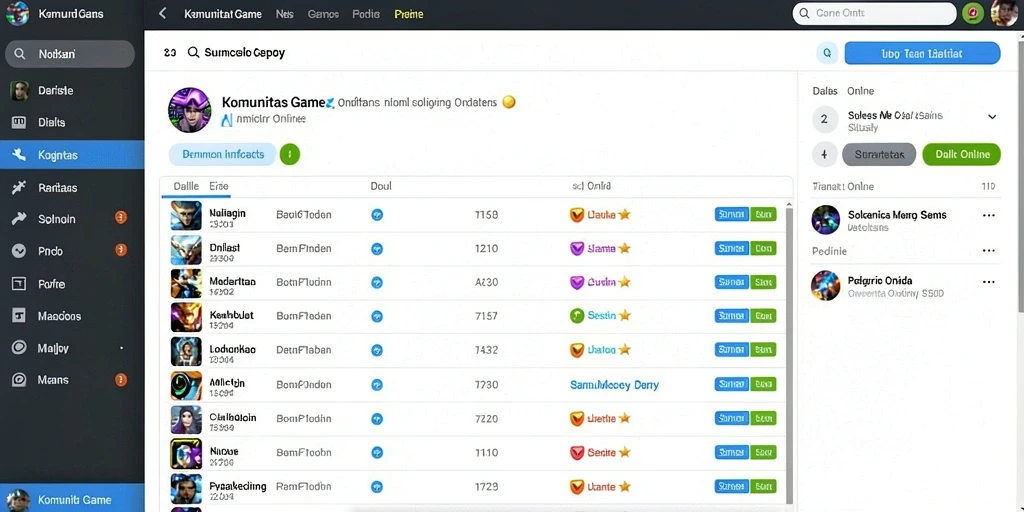Open three-dots menu for Palgric Onida
This screenshot has height=512, width=1024.
[989, 282]
